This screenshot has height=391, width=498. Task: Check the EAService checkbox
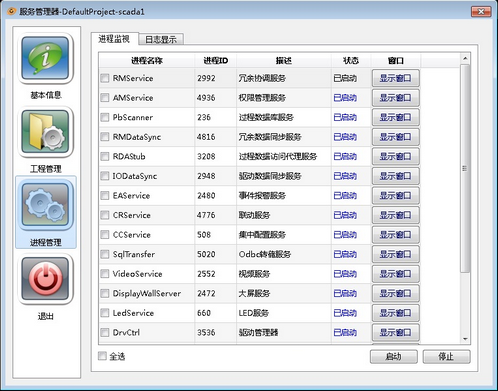[x=105, y=196]
